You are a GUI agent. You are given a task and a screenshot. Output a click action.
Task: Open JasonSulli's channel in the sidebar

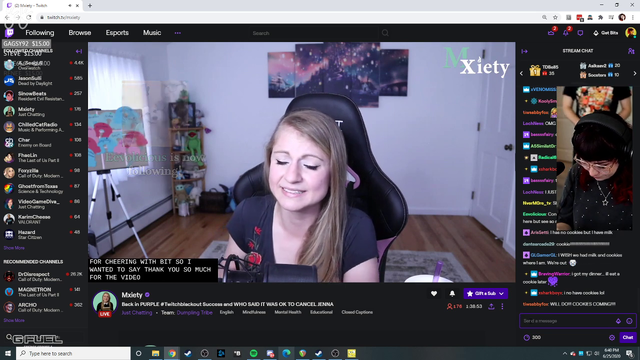pyautogui.click(x=44, y=80)
